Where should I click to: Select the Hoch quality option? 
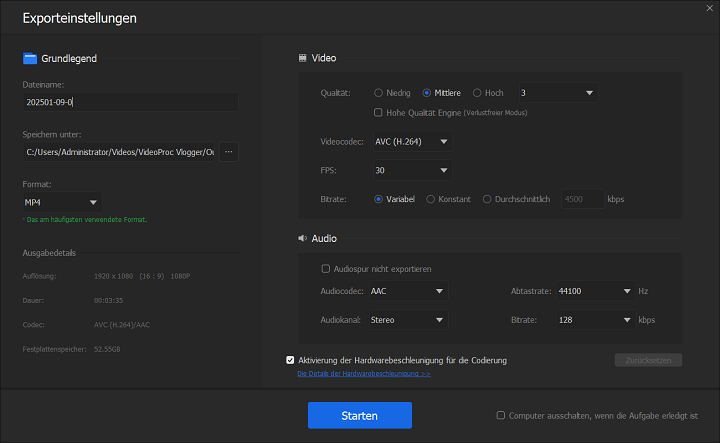[477, 93]
